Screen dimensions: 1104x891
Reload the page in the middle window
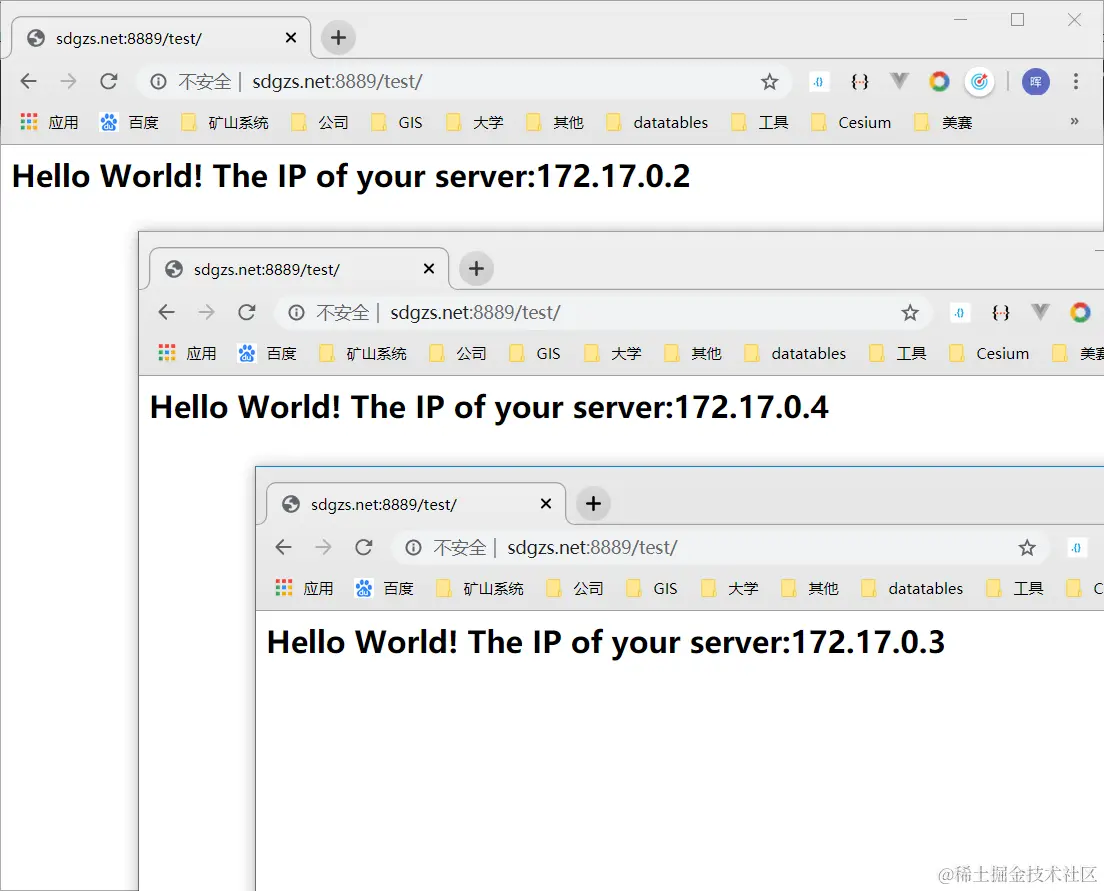[x=246, y=312]
